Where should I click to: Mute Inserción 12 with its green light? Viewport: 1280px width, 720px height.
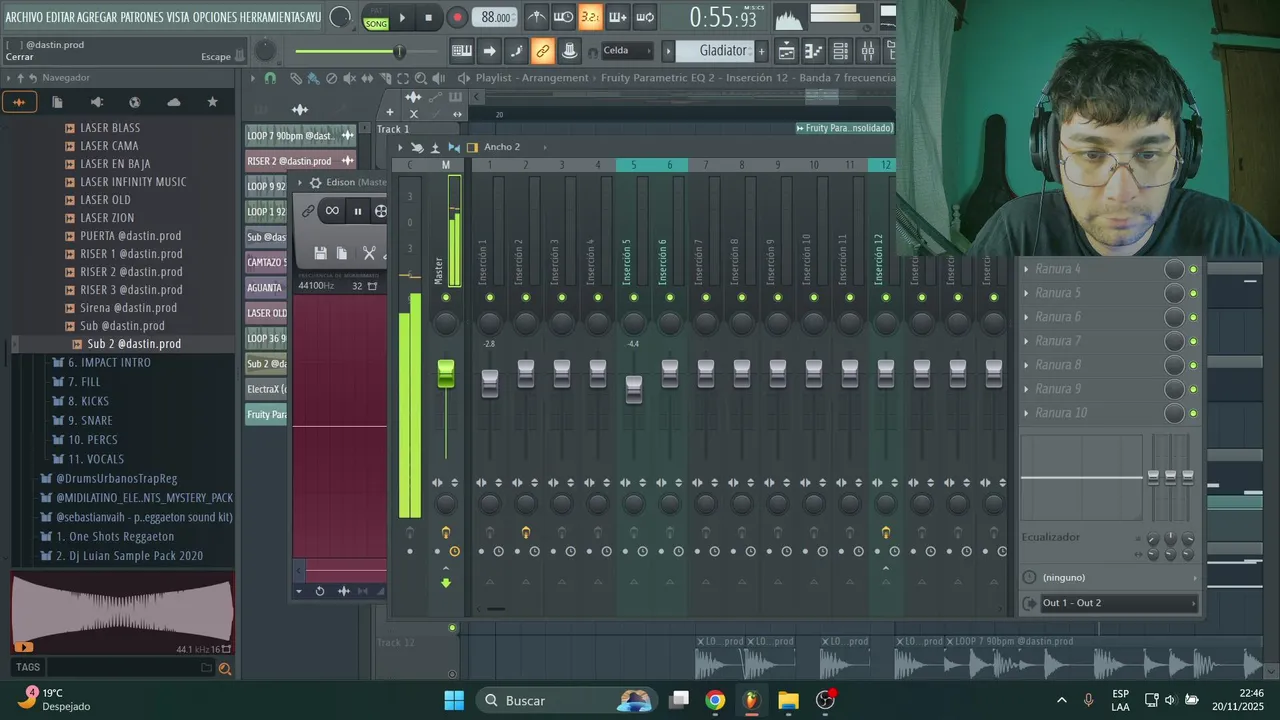[x=886, y=297]
